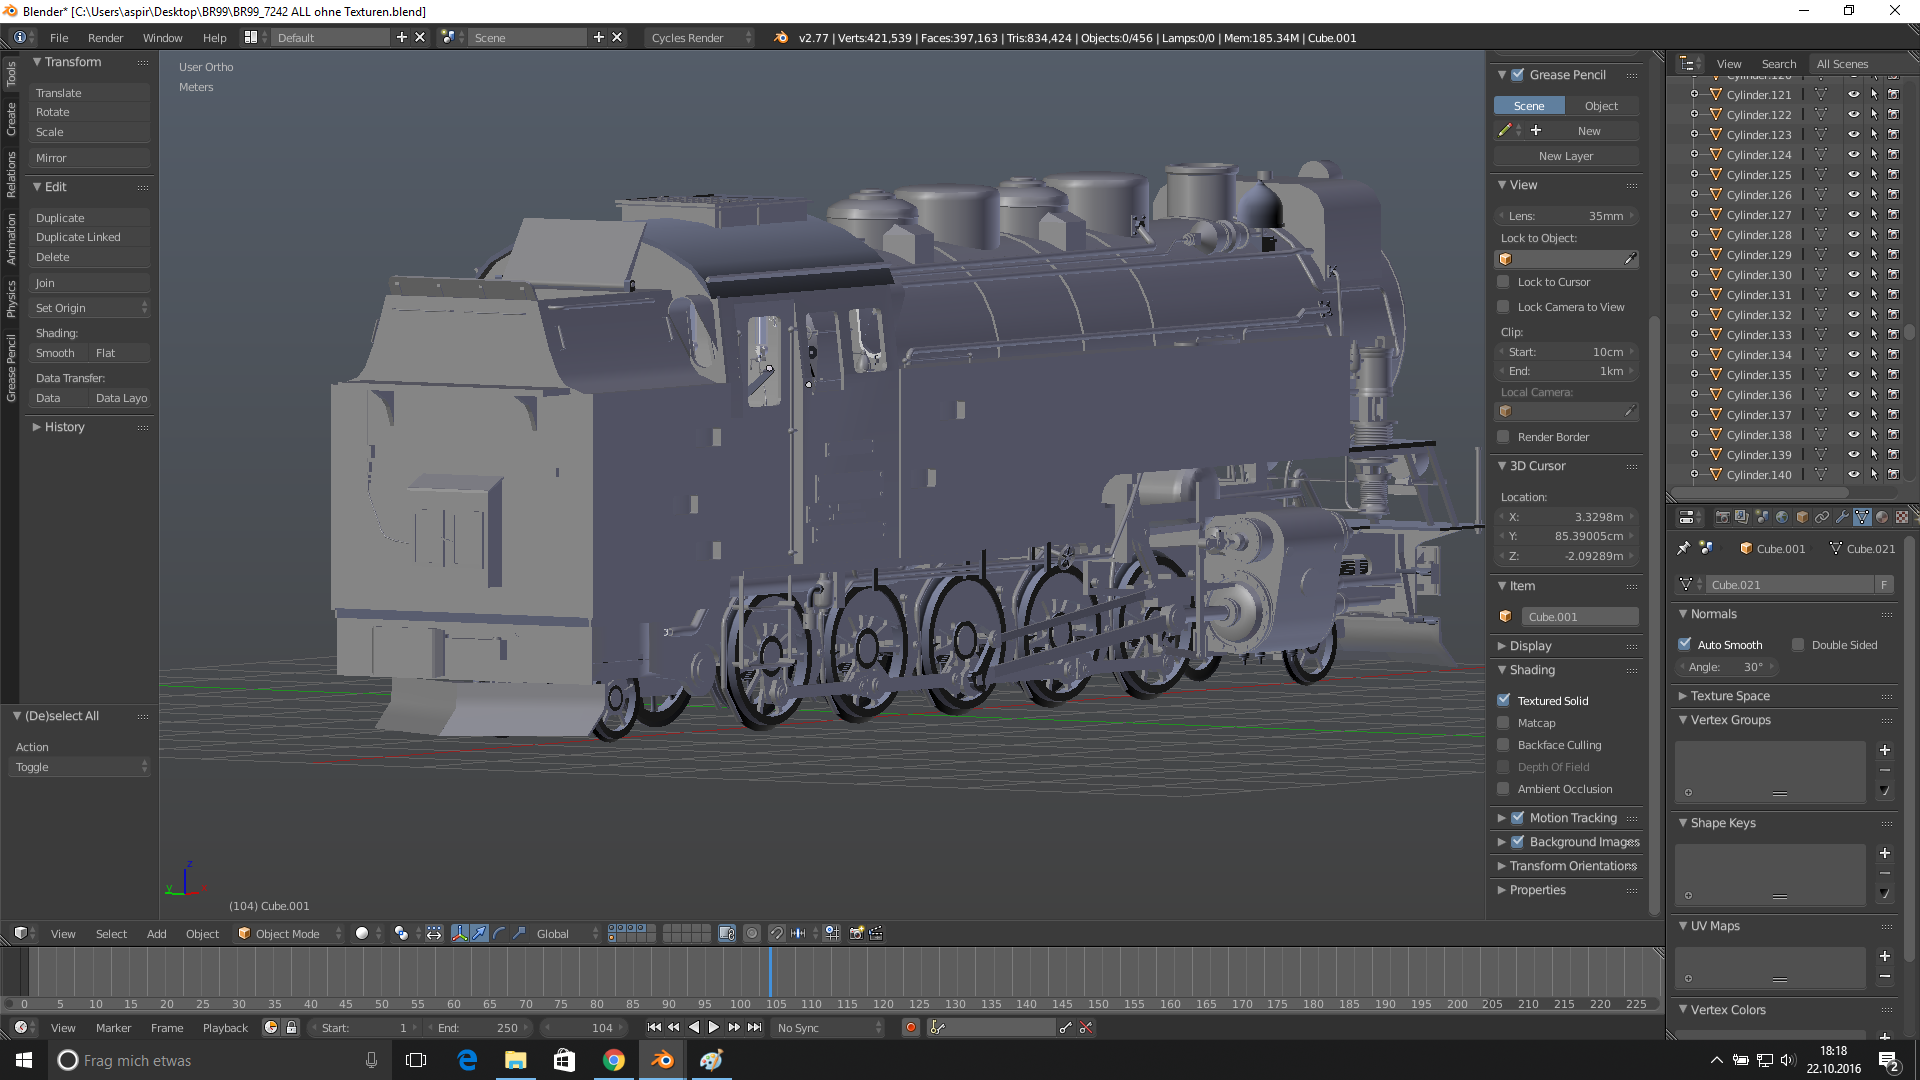Open the Render Layers properties tab
Image resolution: width=1920 pixels, height=1080 pixels.
pos(1742,517)
